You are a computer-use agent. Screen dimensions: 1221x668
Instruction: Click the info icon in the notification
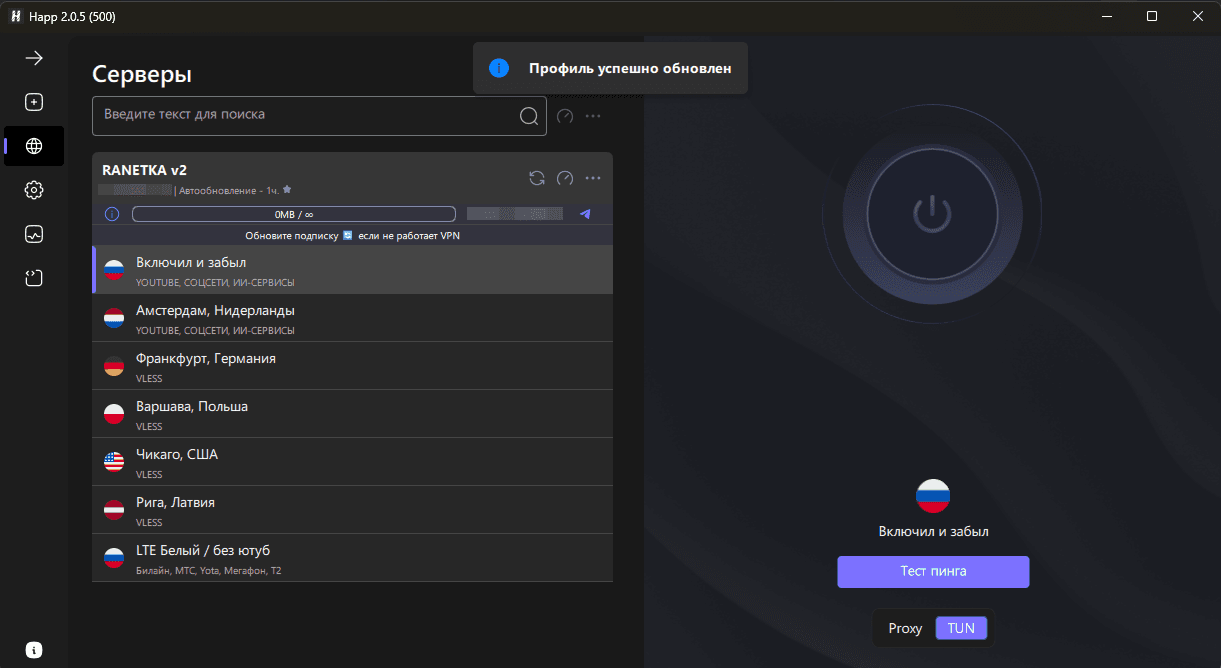(499, 69)
